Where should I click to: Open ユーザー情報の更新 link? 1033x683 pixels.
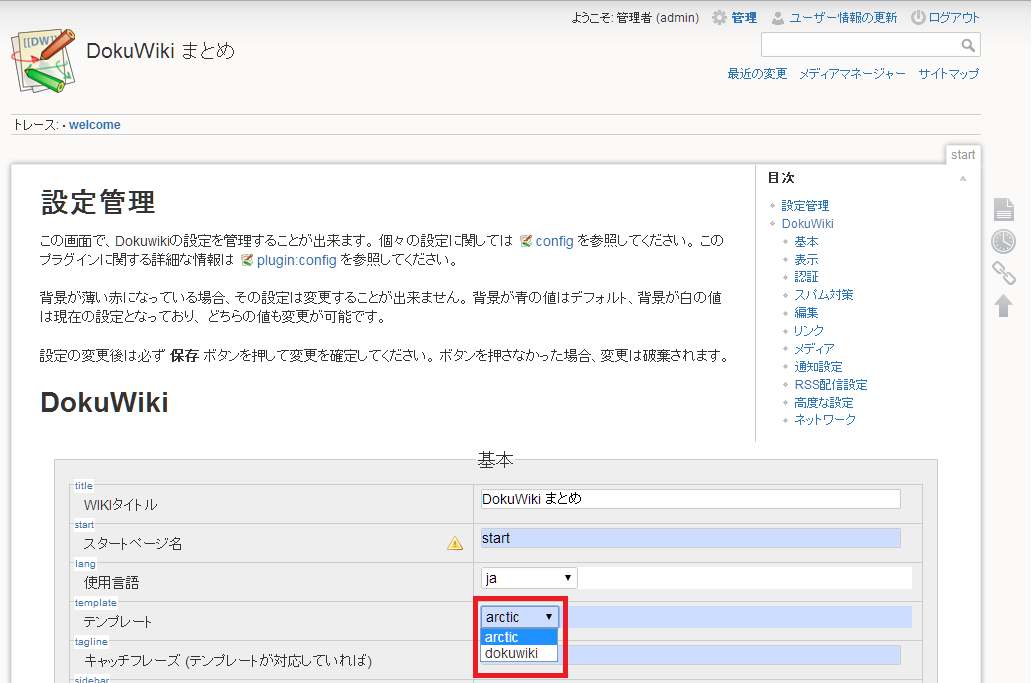tap(843, 18)
